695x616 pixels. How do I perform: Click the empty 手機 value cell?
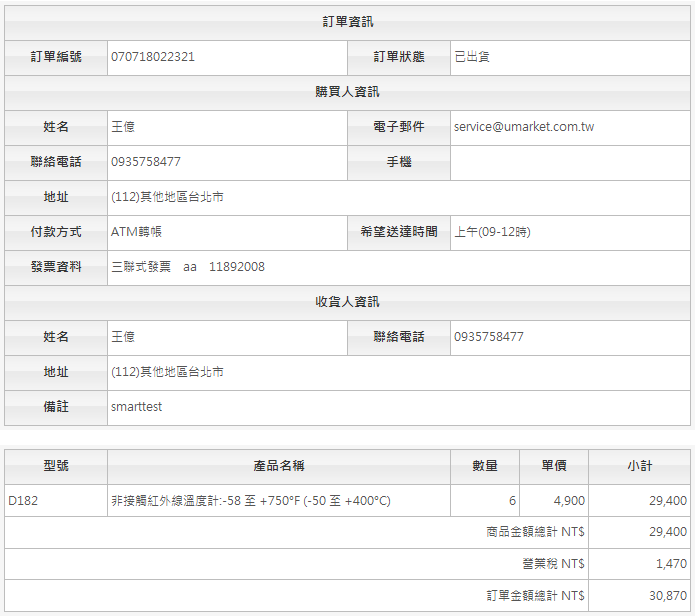pos(570,162)
